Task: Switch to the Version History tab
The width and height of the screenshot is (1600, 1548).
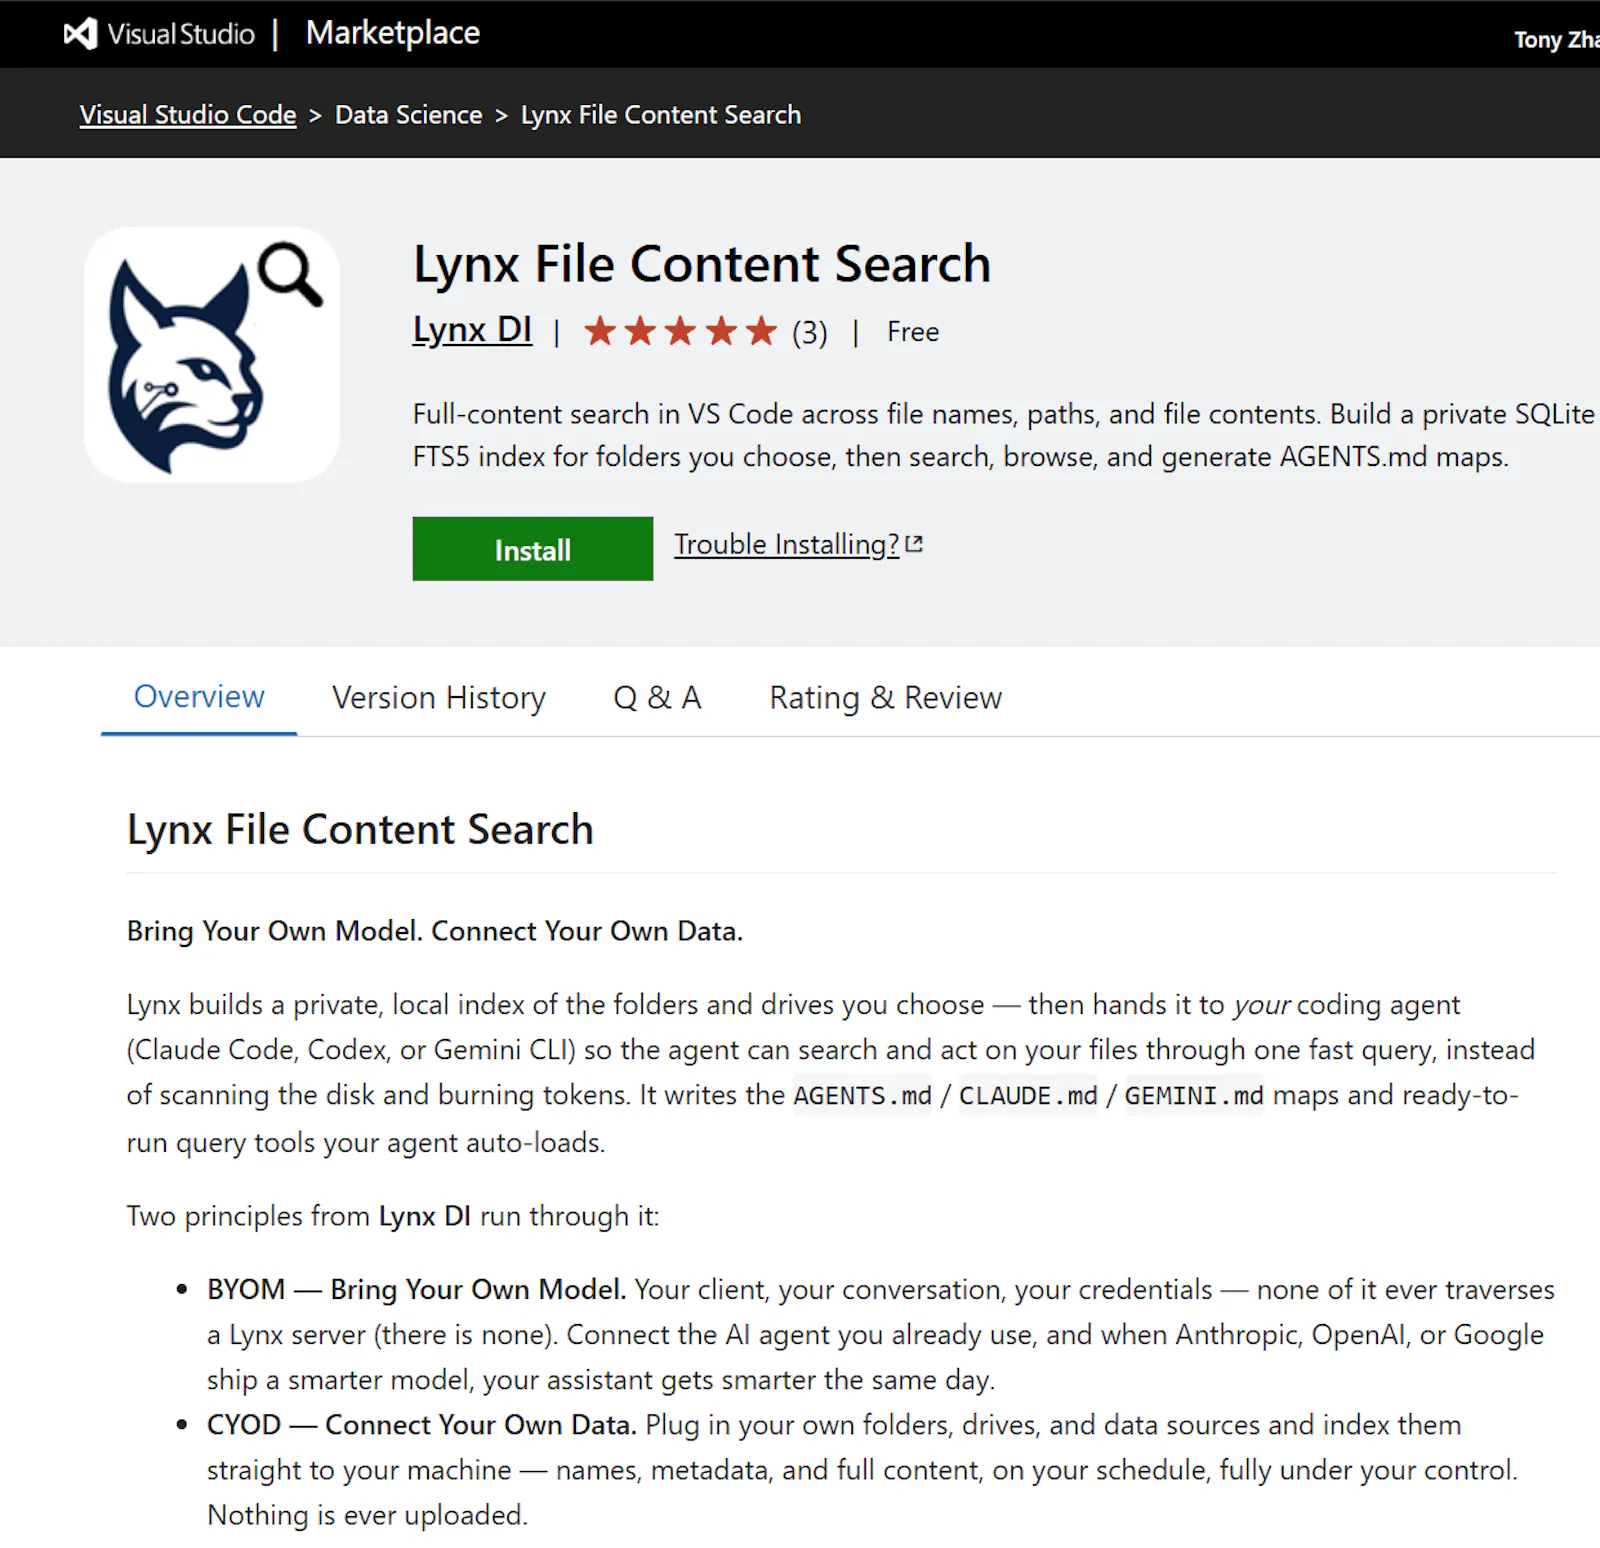Action: click(x=439, y=697)
